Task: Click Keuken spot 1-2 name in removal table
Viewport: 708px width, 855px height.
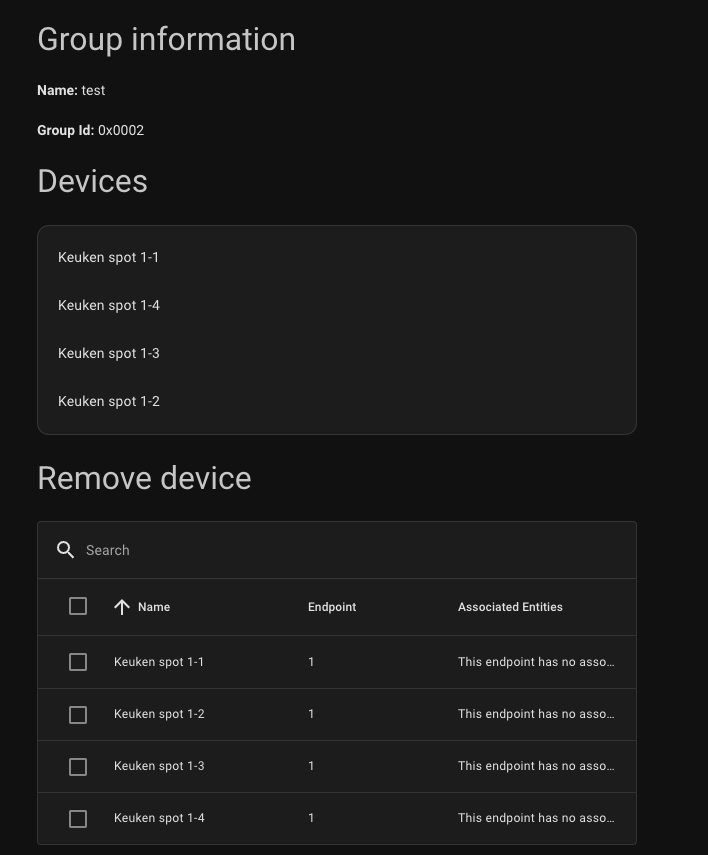Action: click(159, 714)
